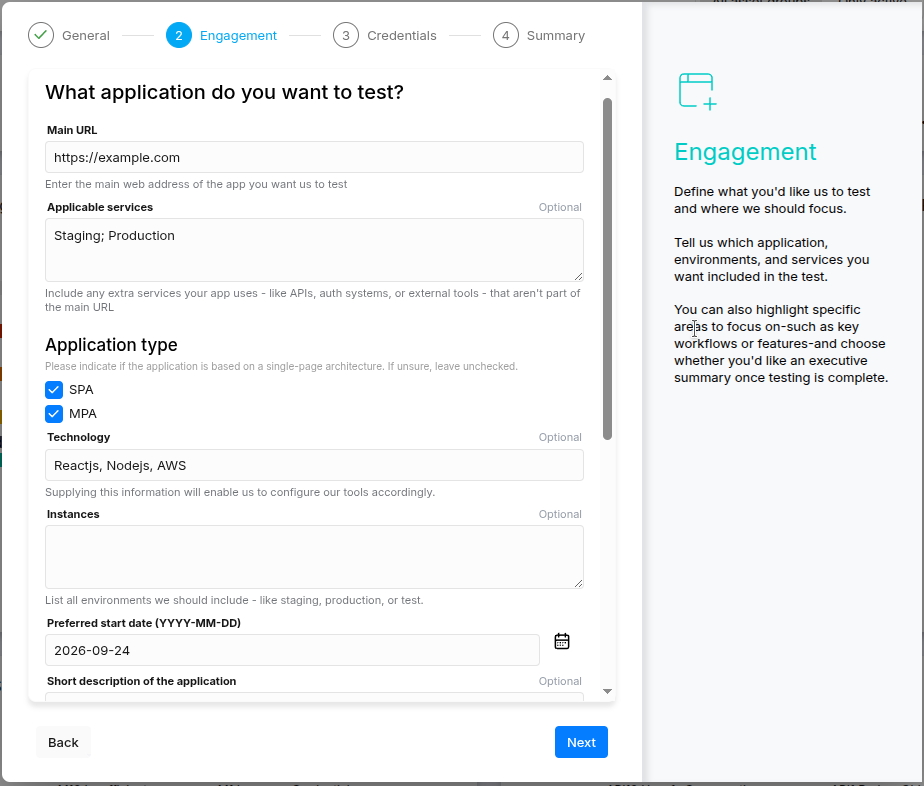The height and width of the screenshot is (786, 924).
Task: Click the 'What application do you want to test?' heading
Action: (x=225, y=93)
